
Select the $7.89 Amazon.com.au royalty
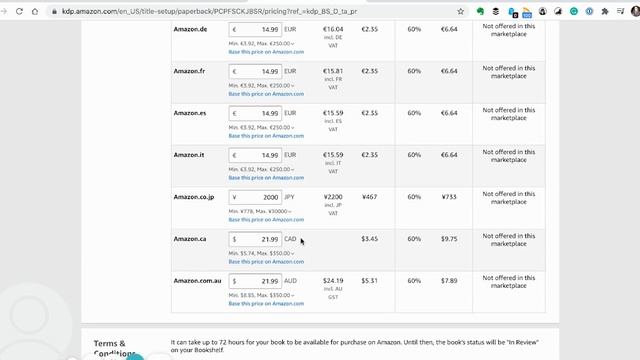(449, 281)
